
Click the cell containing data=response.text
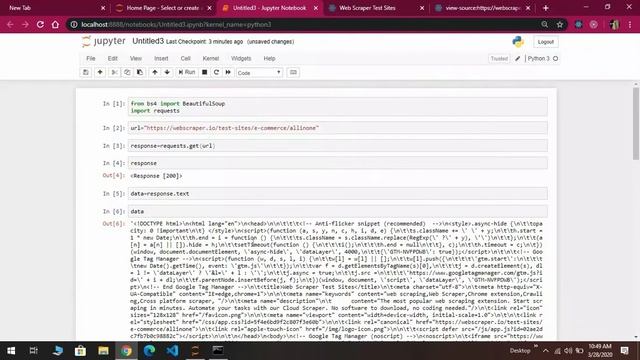[338, 193]
